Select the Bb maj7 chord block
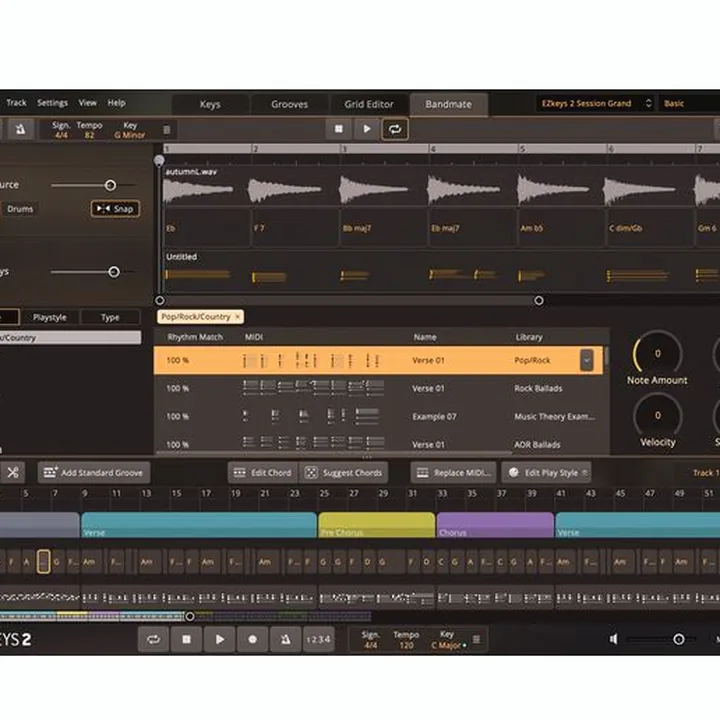The image size is (720, 720). click(x=384, y=228)
